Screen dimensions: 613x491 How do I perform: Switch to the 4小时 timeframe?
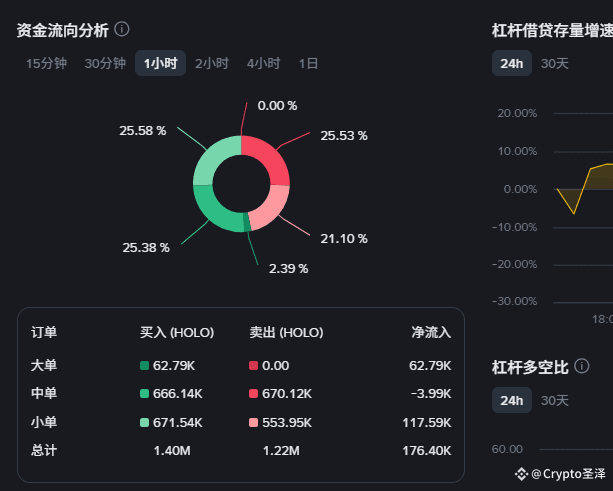pyautogui.click(x=263, y=63)
